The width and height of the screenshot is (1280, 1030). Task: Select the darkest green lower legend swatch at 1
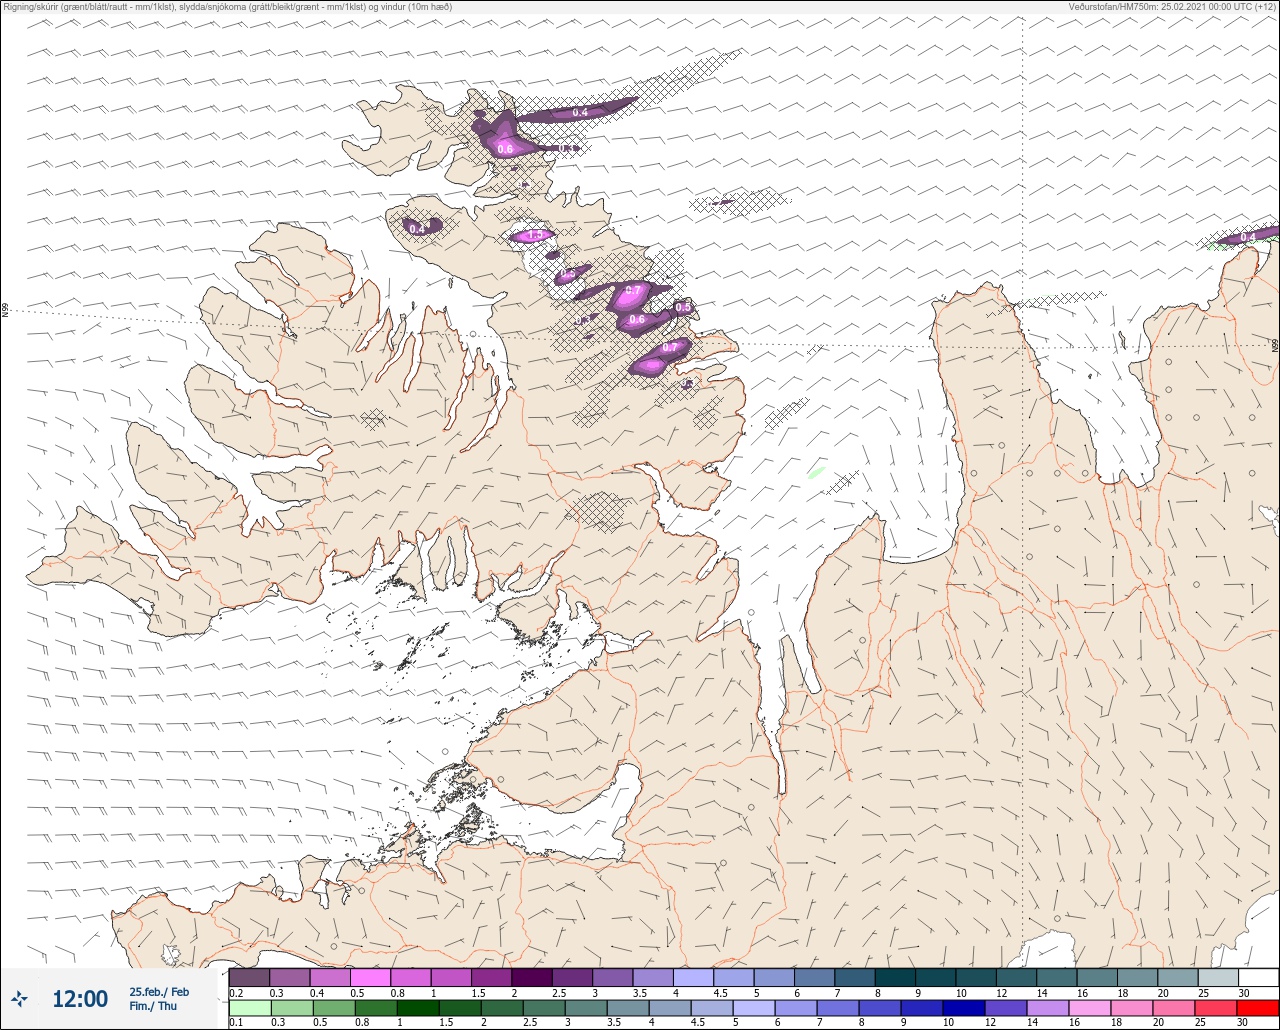[418, 1008]
